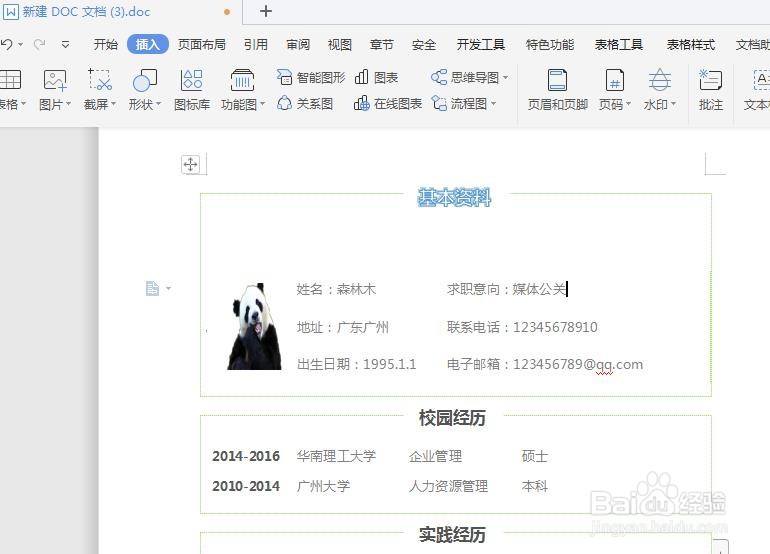Image resolution: width=770 pixels, height=554 pixels.
Task: Click the 人力资源管理 cell
Action: coord(448,486)
